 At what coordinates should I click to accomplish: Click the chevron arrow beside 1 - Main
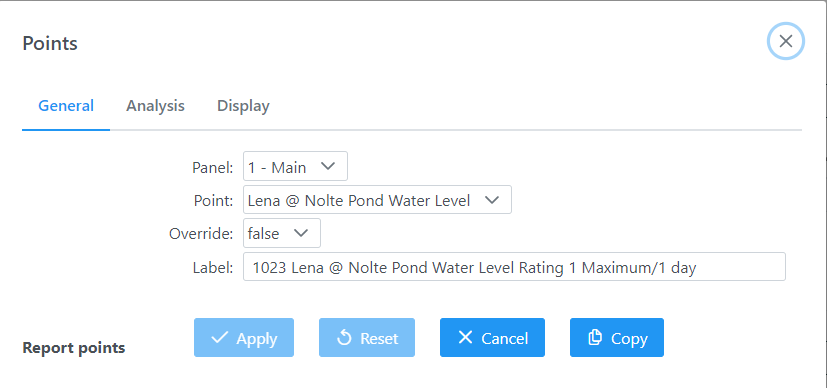click(x=328, y=166)
